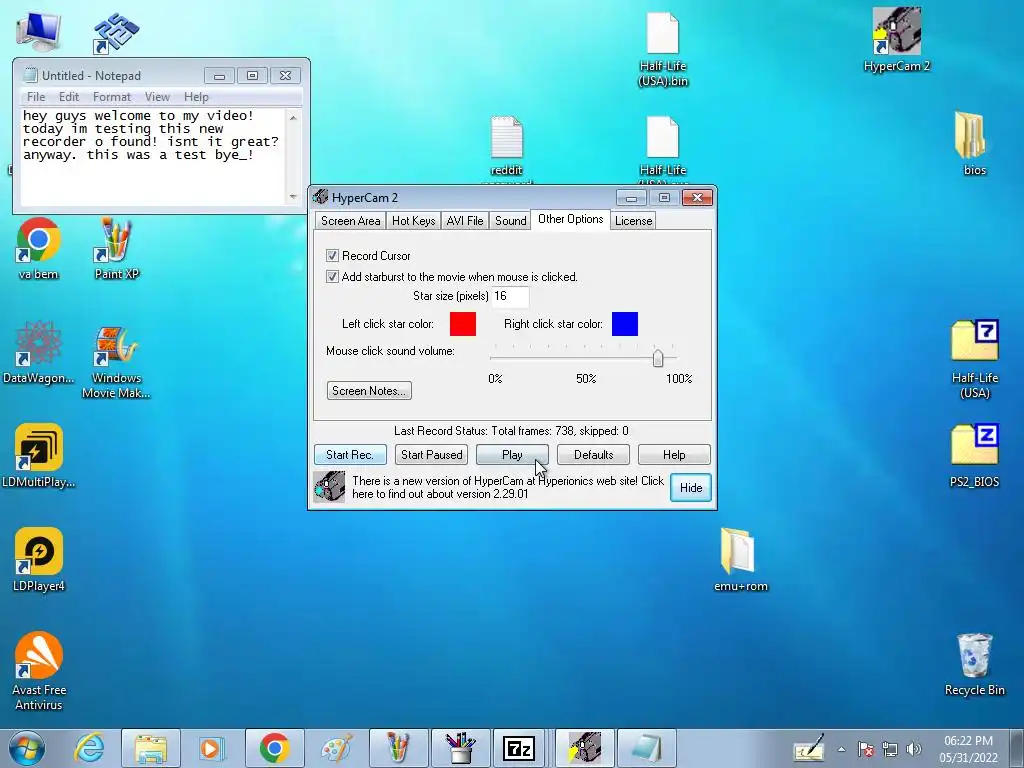Switch to HyperCam taskbar button
Viewport: 1024px width, 768px height.
pos(585,748)
